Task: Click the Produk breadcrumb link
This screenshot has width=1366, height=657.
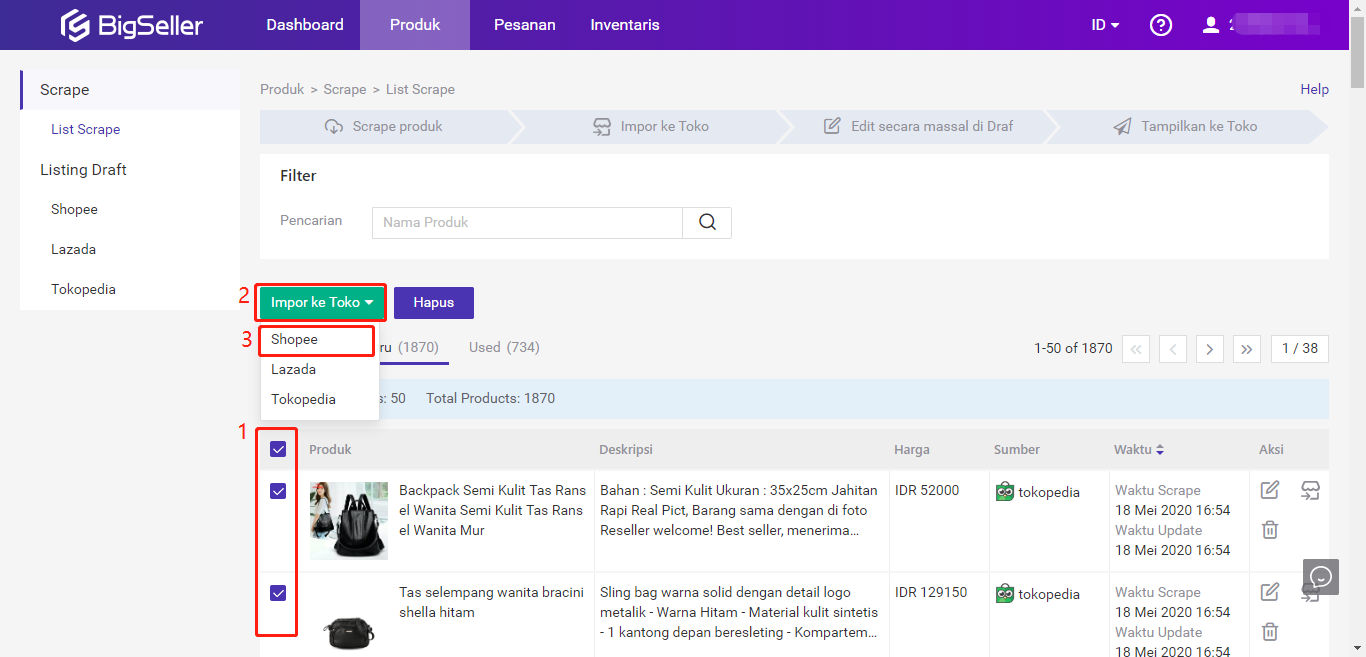Action: pyautogui.click(x=282, y=89)
